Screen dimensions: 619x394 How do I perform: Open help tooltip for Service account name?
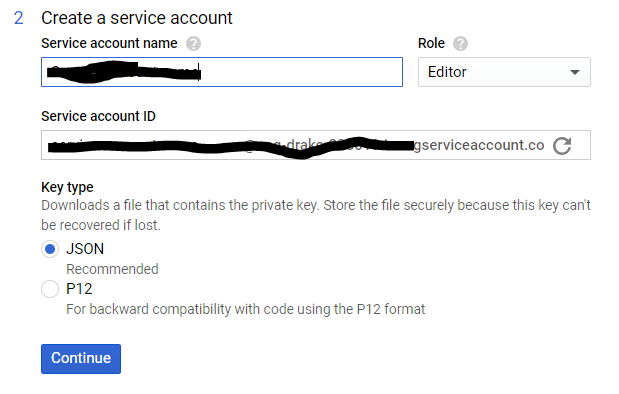pos(193,43)
